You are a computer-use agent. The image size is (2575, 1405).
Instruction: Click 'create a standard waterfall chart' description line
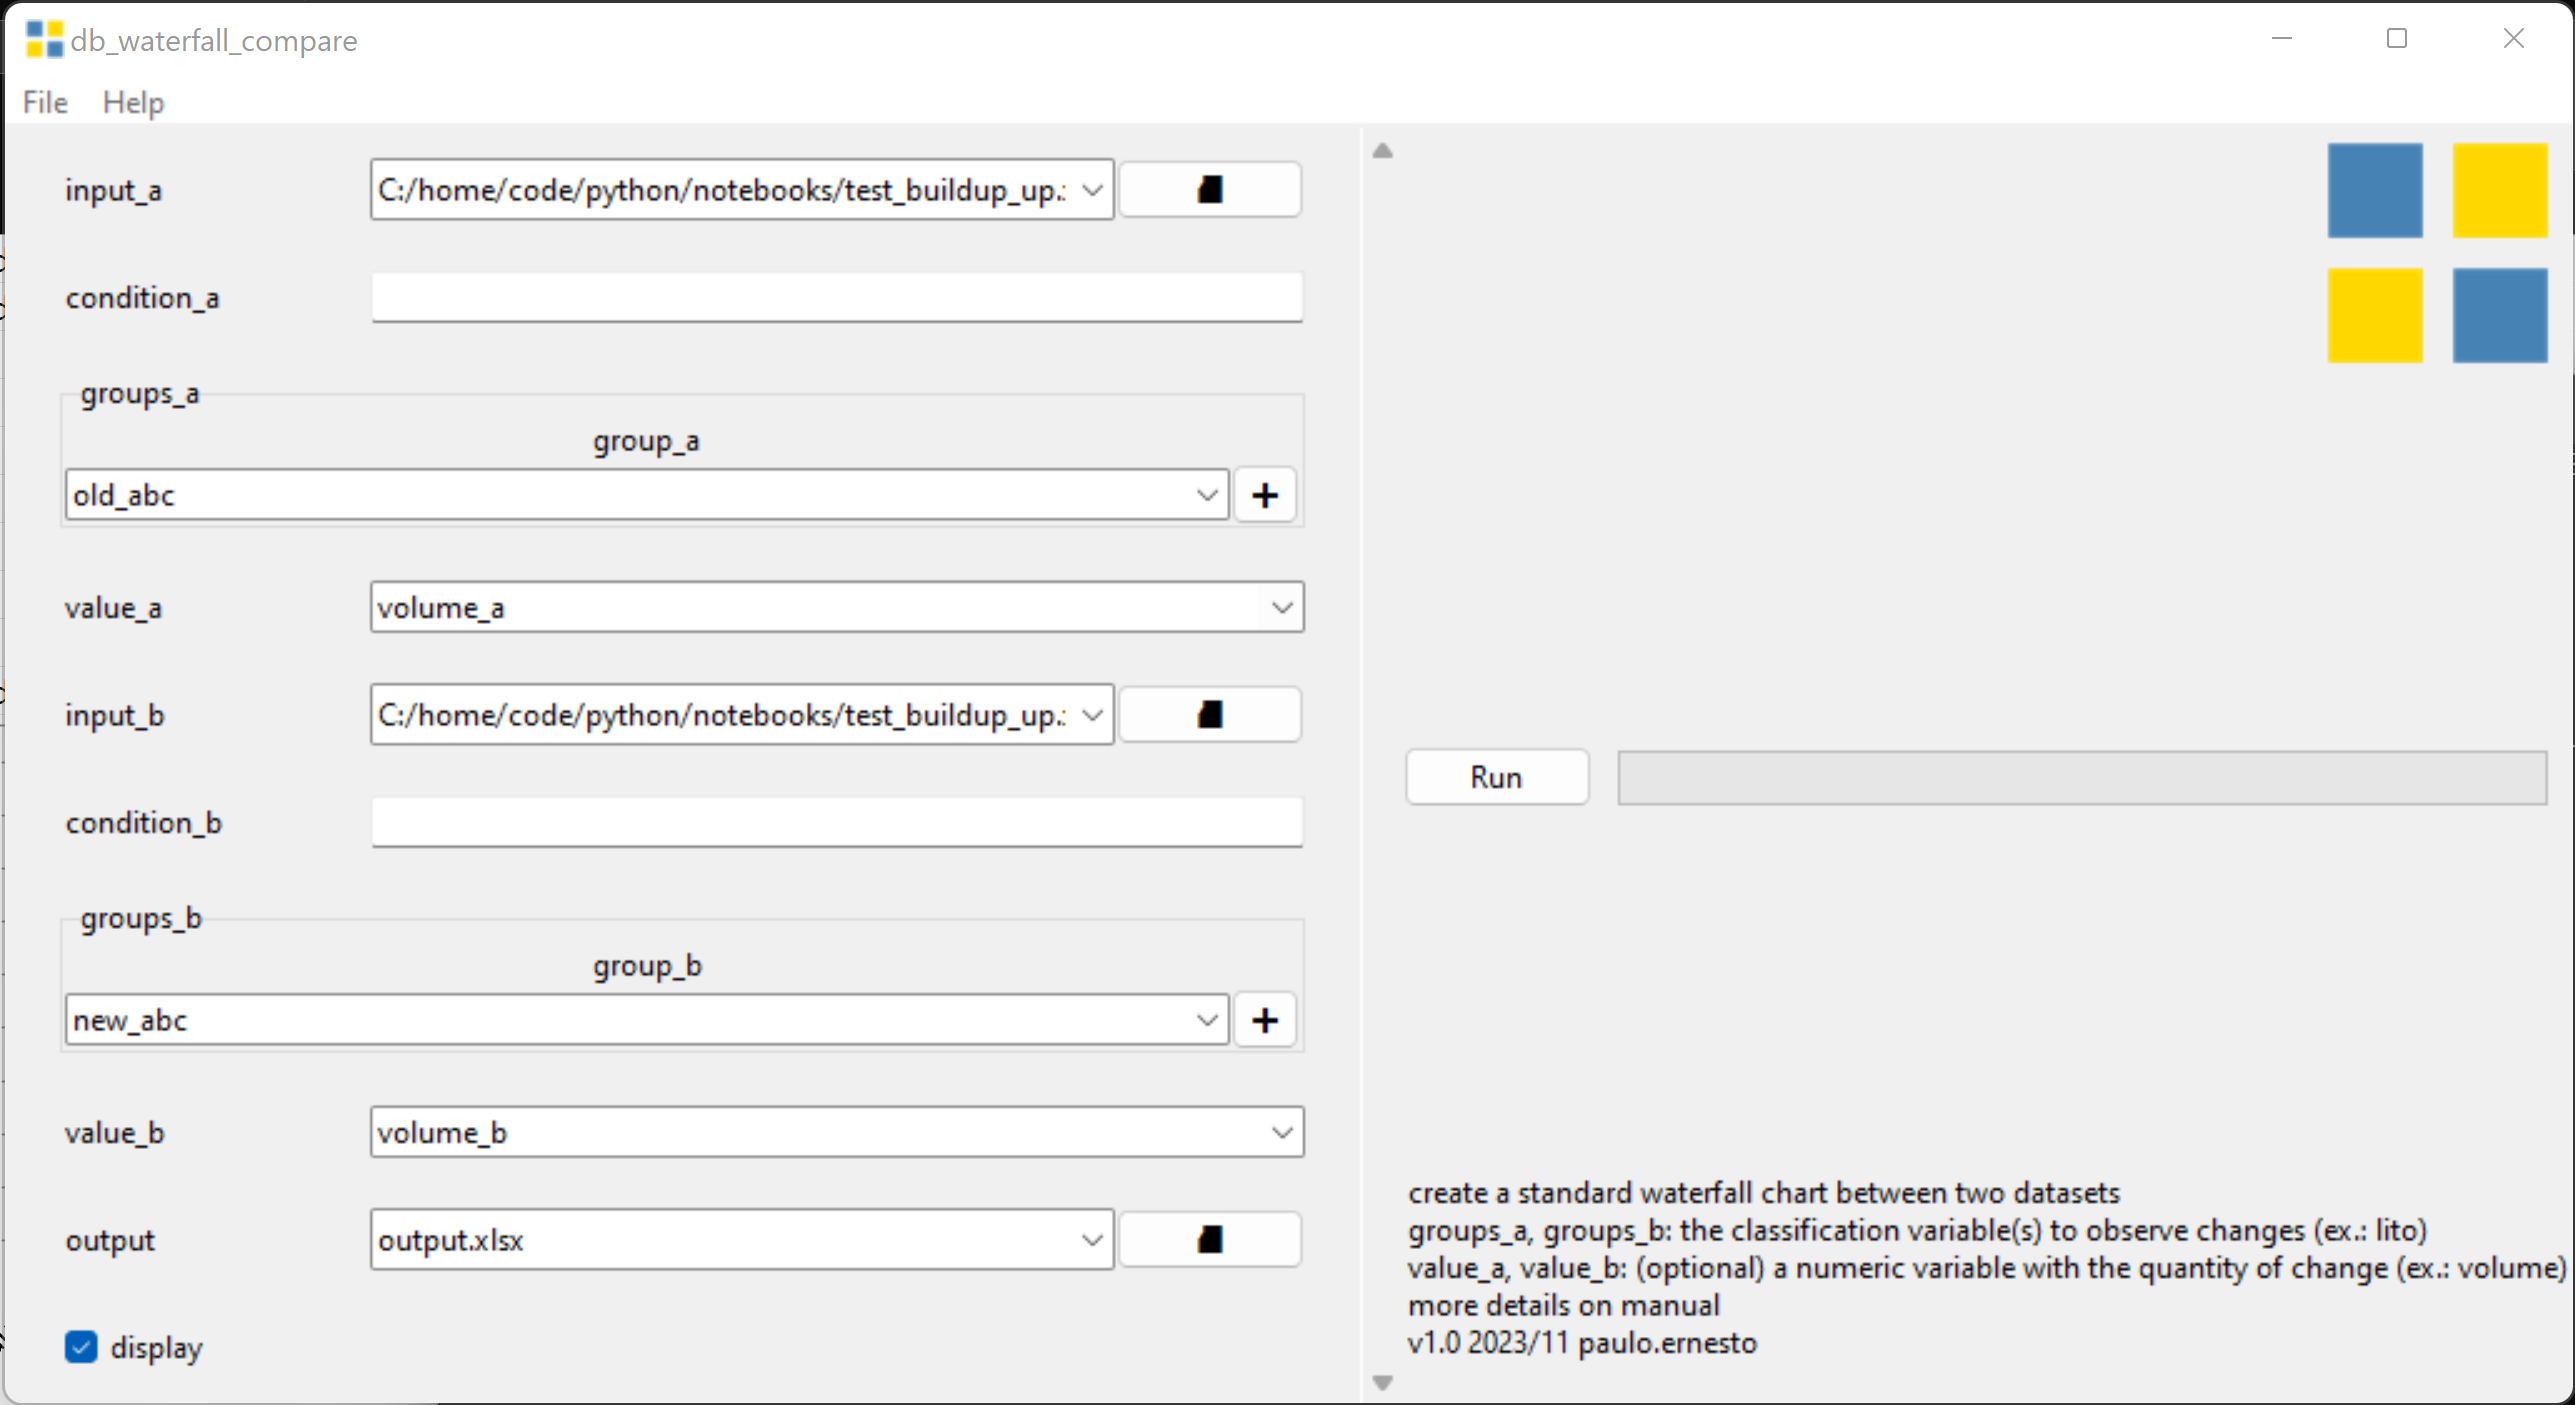tap(1764, 1193)
